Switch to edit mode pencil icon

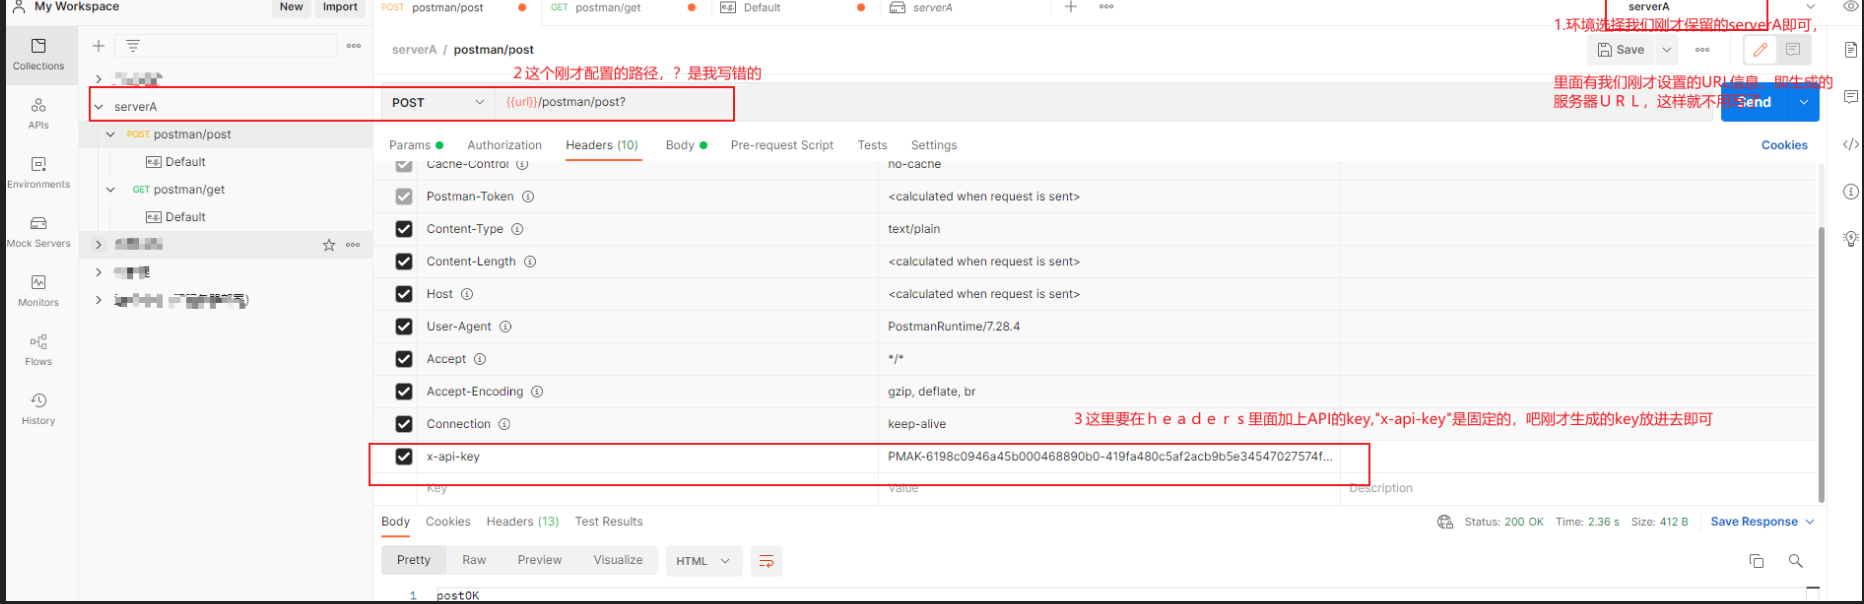[1760, 50]
